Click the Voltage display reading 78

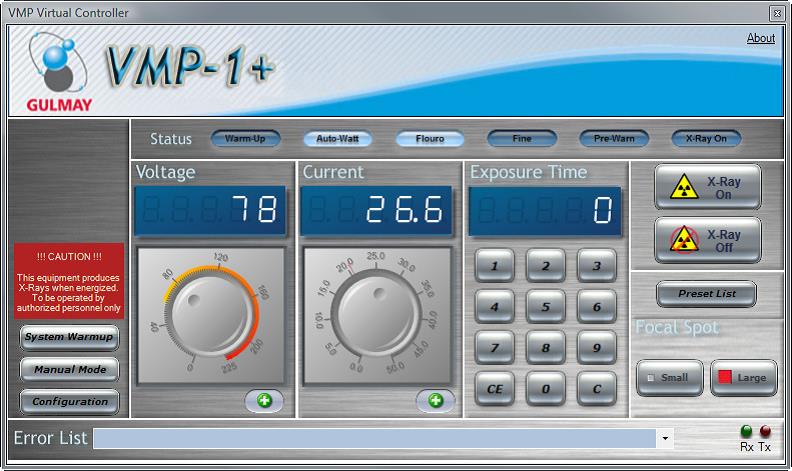coord(210,210)
